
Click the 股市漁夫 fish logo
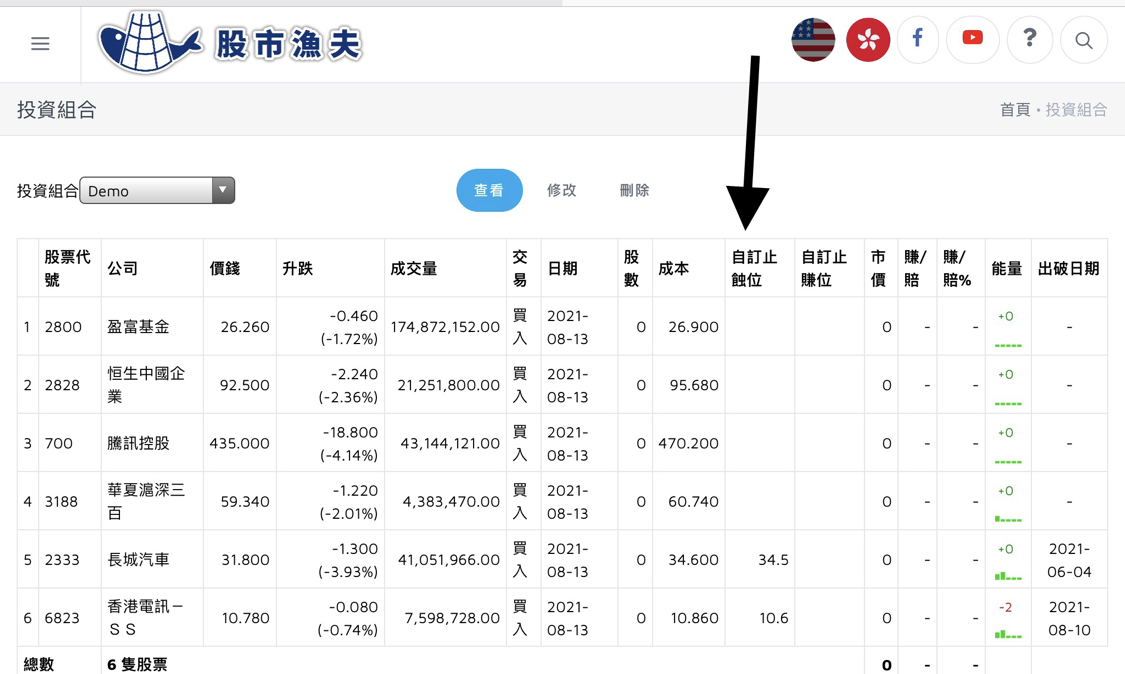[x=230, y=43]
